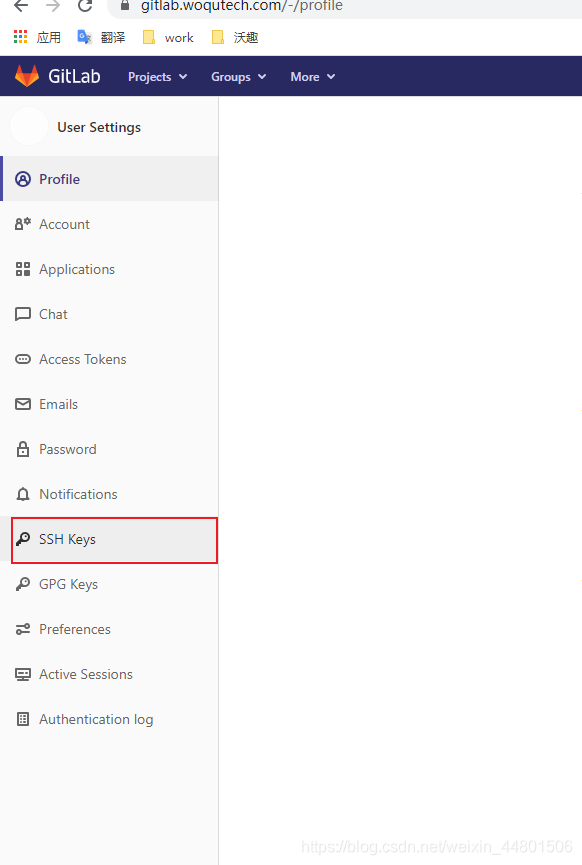Open the Account settings page
The width and height of the screenshot is (582, 865).
point(110,224)
